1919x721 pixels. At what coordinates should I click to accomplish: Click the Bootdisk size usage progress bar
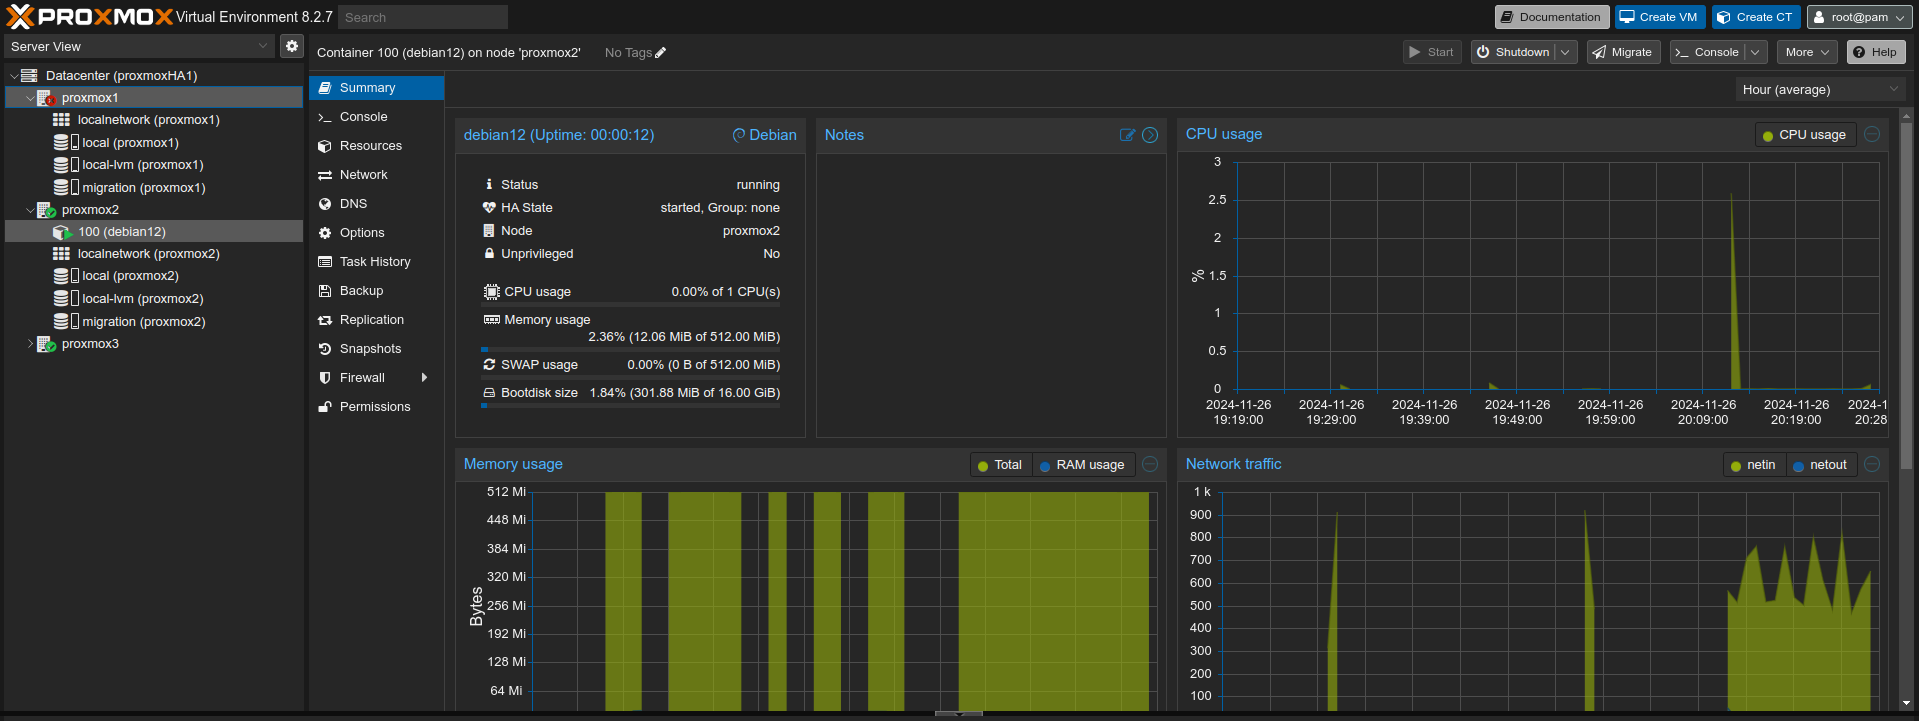pos(631,406)
